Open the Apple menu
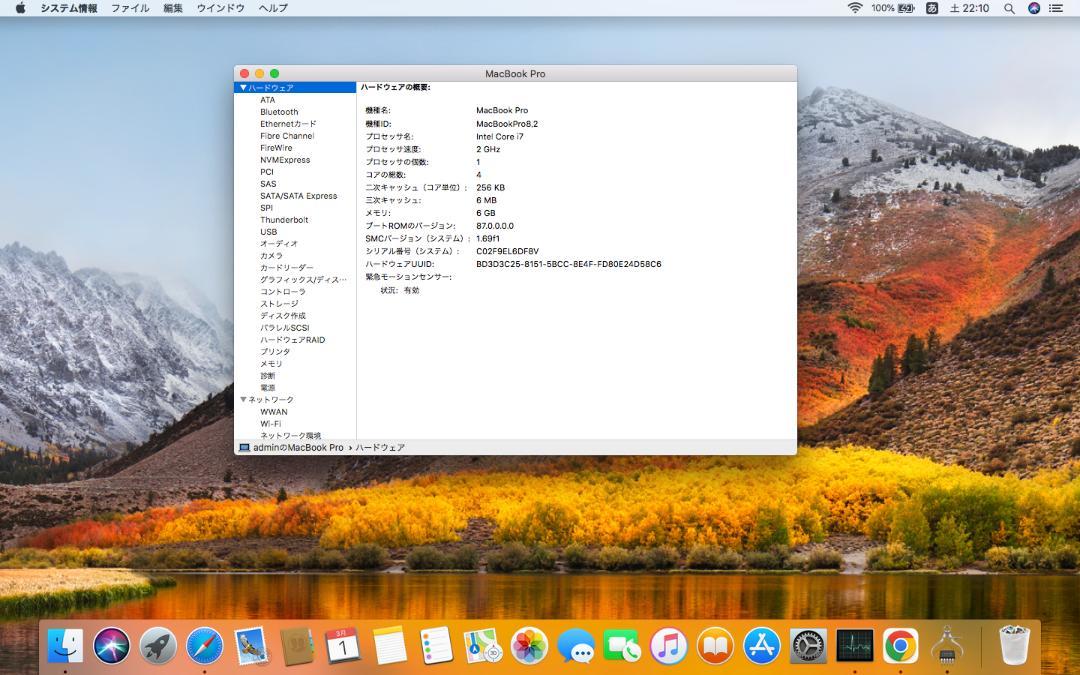 tap(20, 8)
